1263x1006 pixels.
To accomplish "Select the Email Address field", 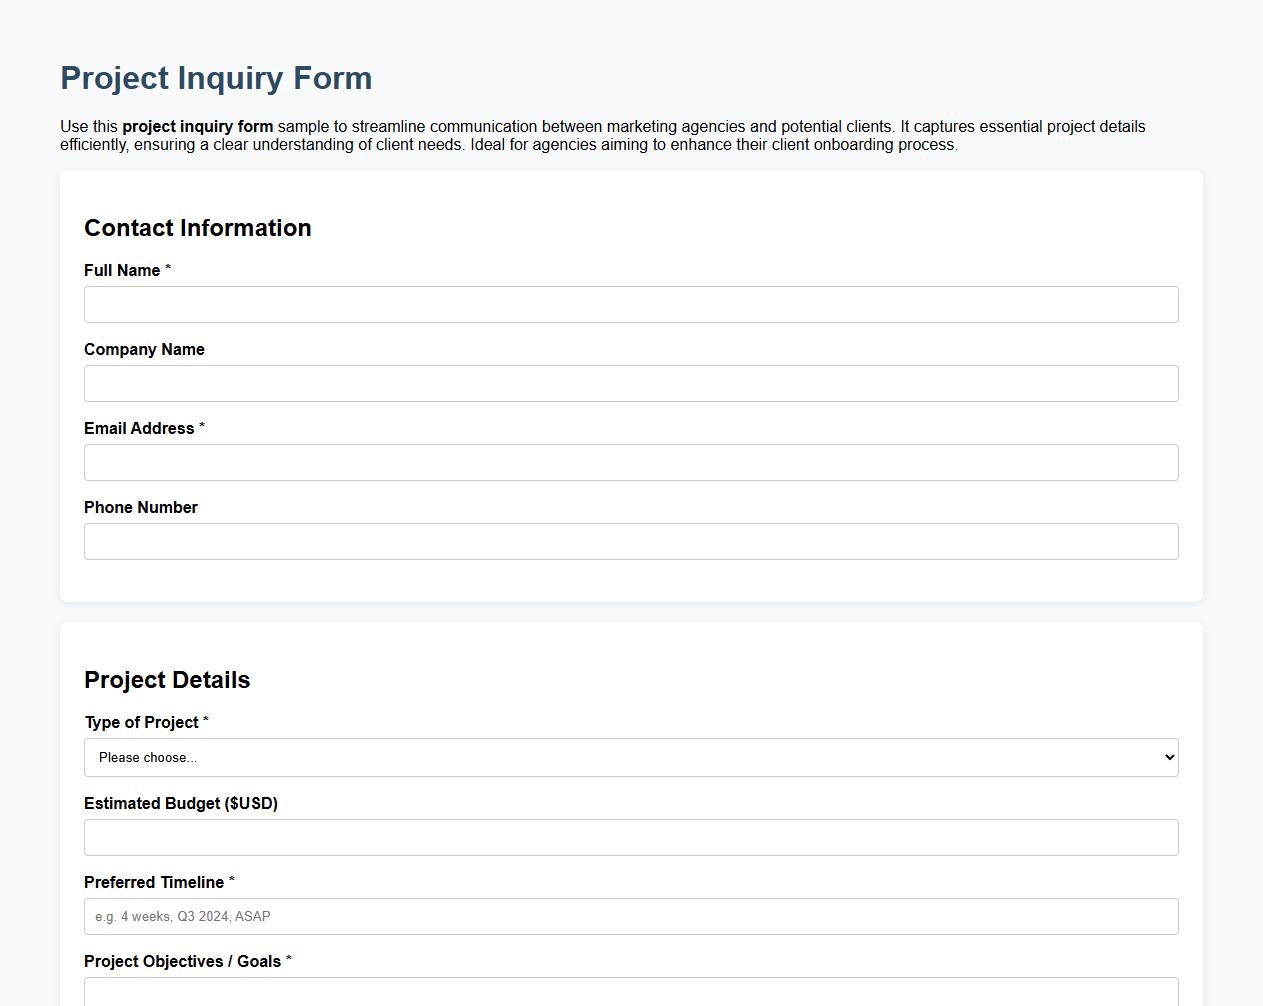I will [x=631, y=462].
